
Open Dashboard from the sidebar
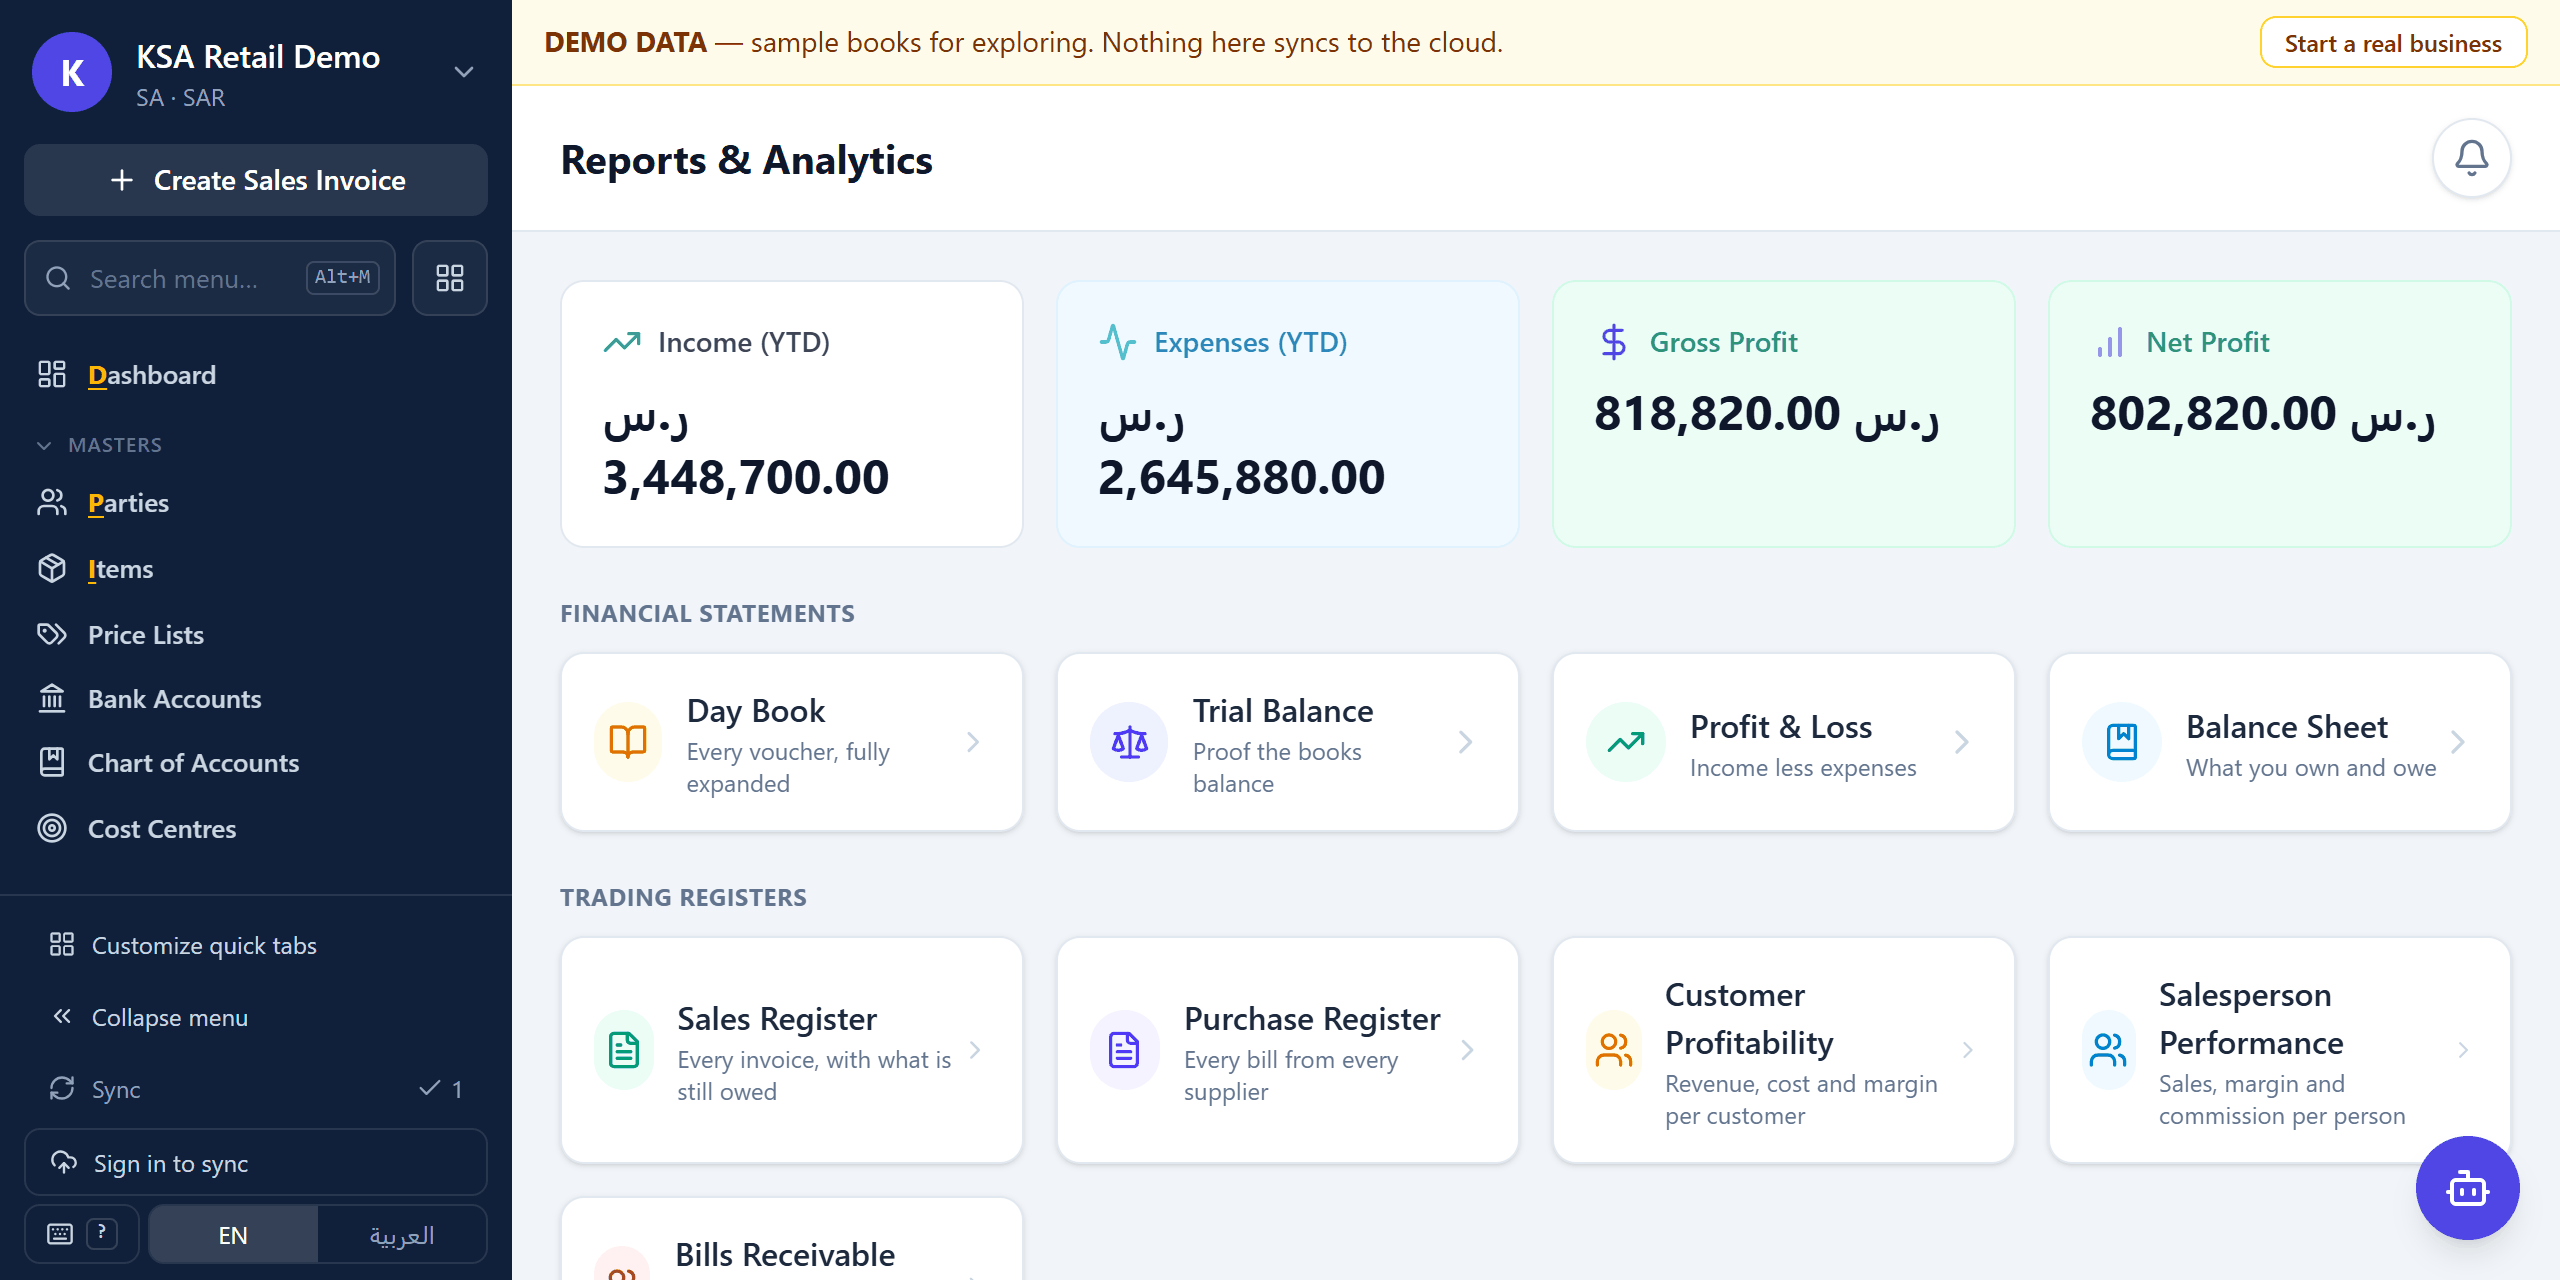[x=256, y=375]
